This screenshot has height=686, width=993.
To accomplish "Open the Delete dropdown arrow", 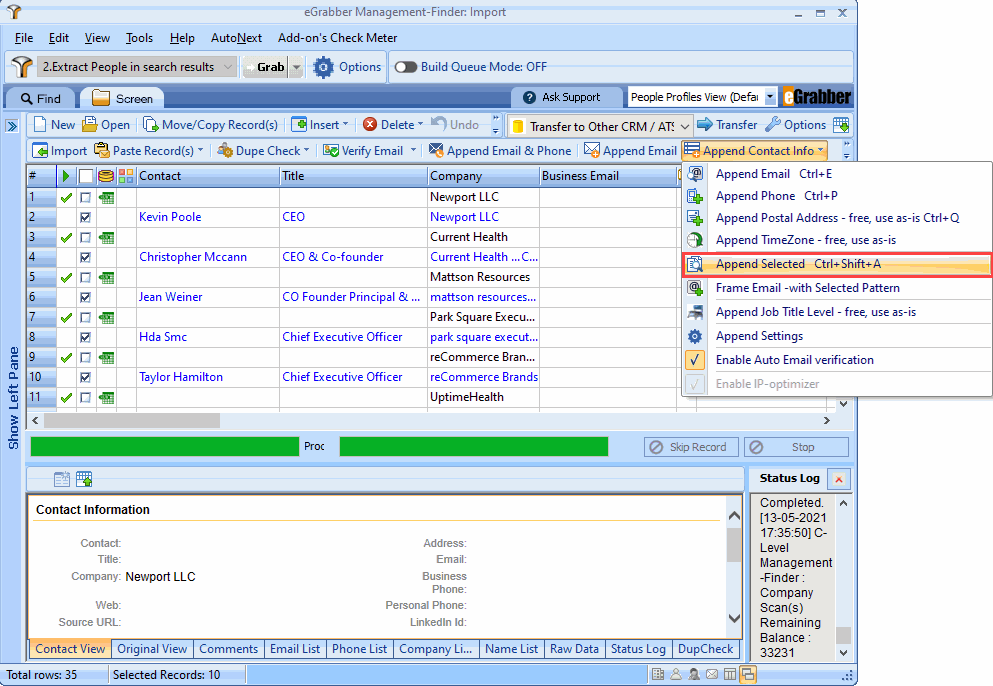I will click(419, 125).
